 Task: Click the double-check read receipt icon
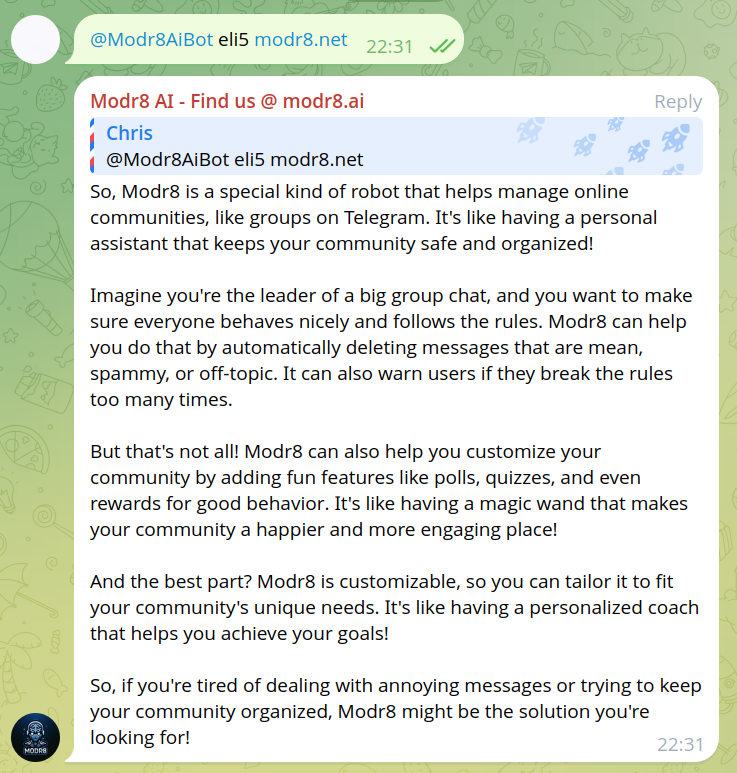tap(439, 46)
